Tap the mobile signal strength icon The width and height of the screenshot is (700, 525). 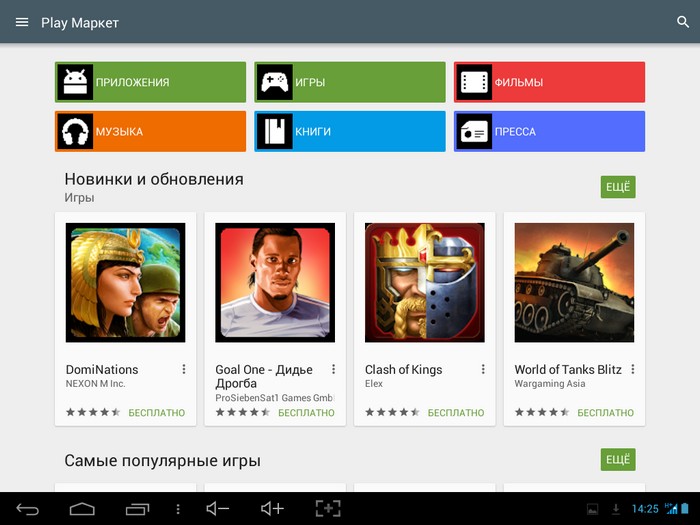click(x=671, y=508)
